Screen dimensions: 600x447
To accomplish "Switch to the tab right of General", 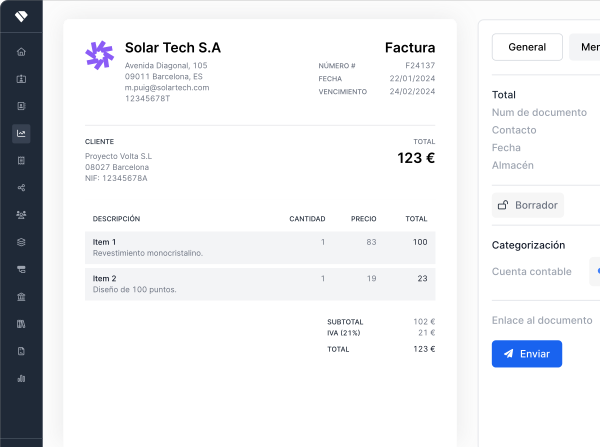I will (x=585, y=47).
